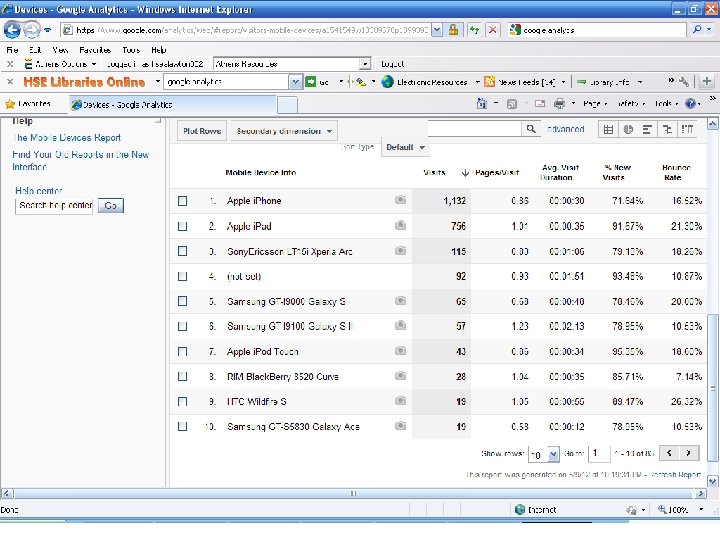Switch to Data table view icon
Image resolution: width=720 pixels, height=540 pixels.
coord(608,130)
